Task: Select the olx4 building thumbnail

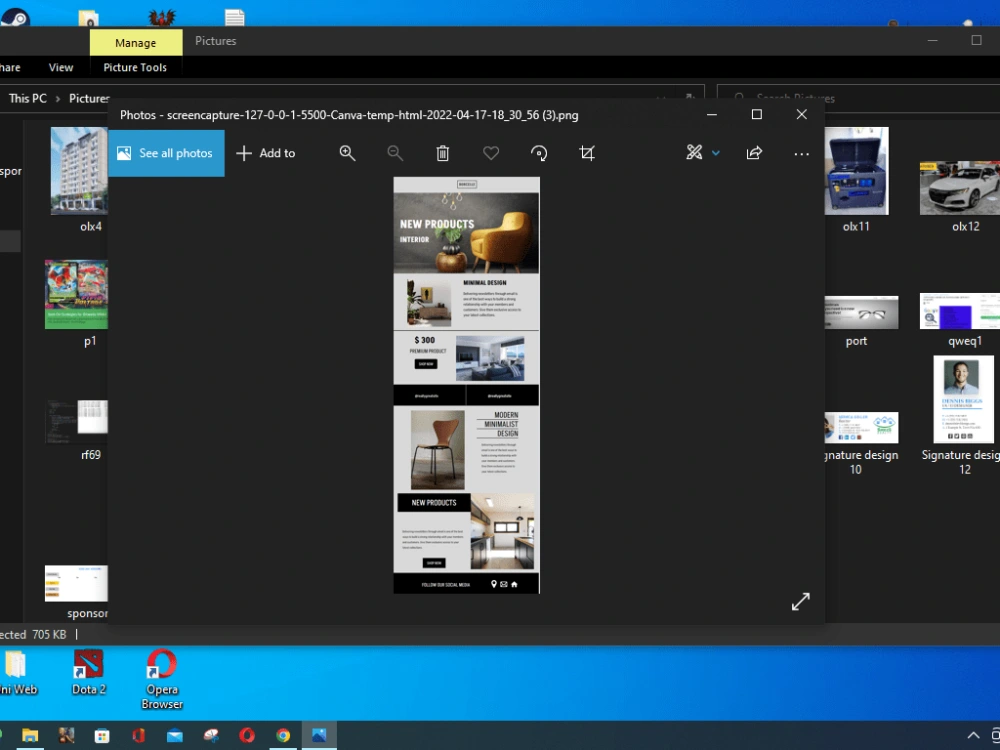Action: click(x=80, y=171)
